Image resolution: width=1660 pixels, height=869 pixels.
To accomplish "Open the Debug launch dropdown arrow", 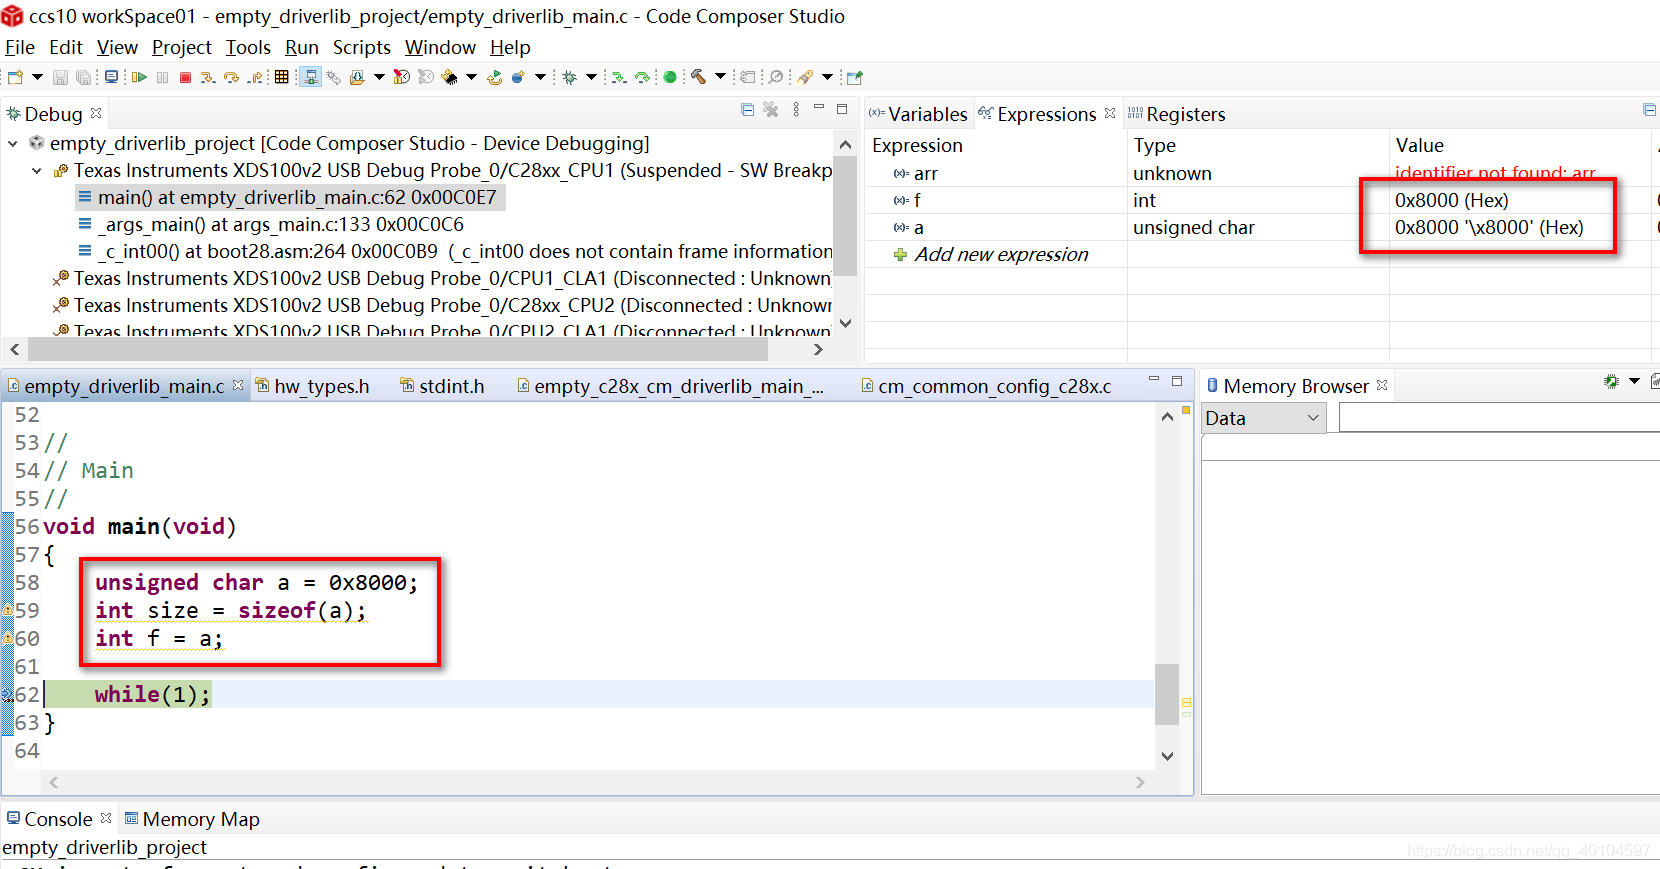I will click(591, 77).
